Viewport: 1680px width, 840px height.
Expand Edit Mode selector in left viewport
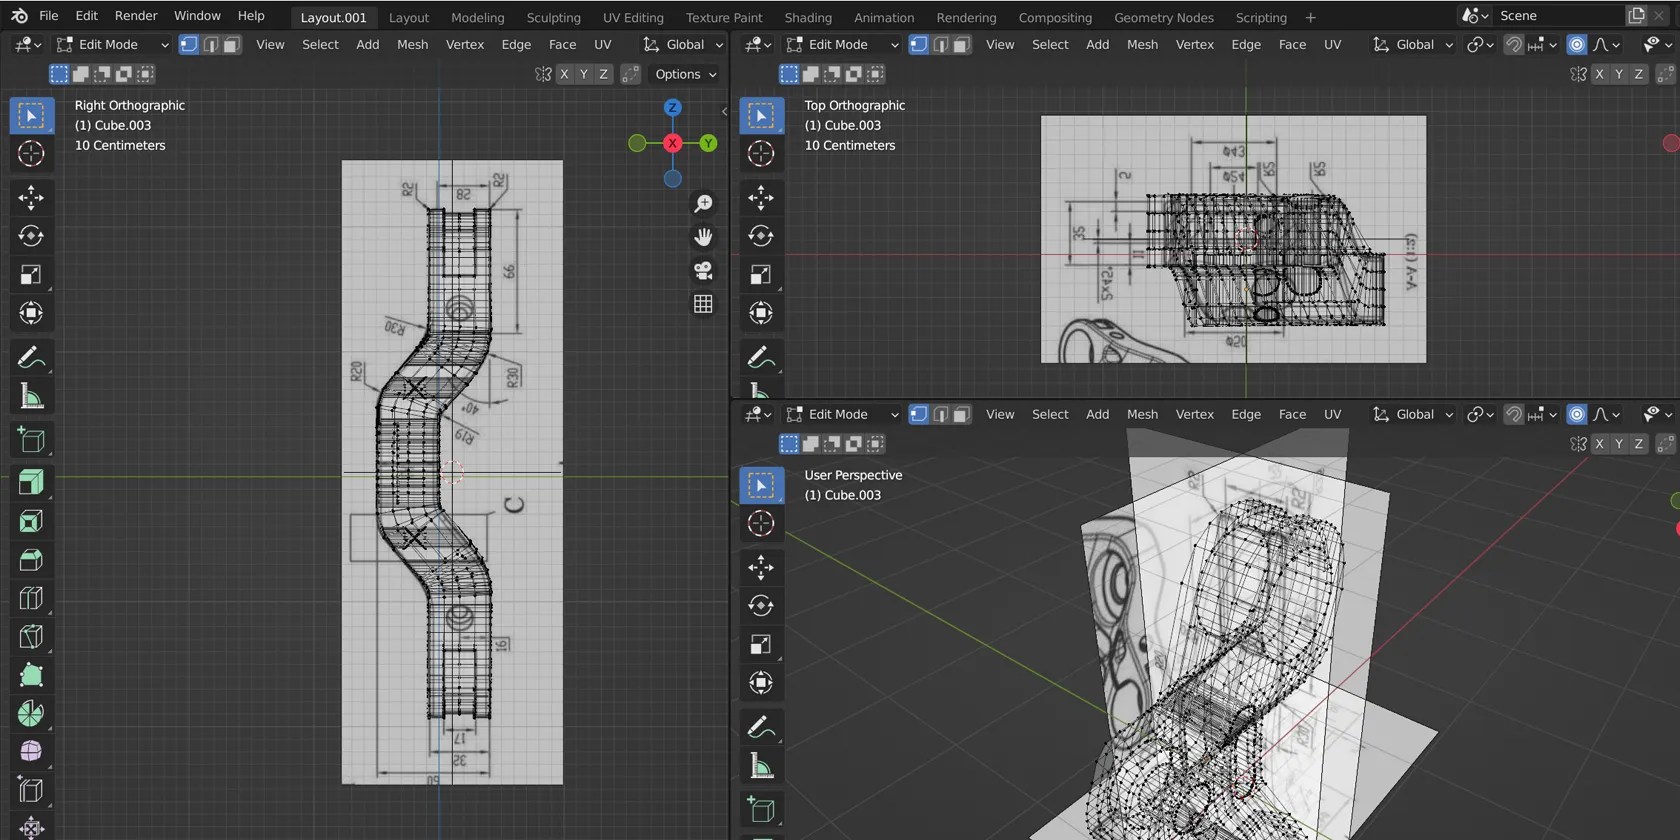(x=112, y=44)
